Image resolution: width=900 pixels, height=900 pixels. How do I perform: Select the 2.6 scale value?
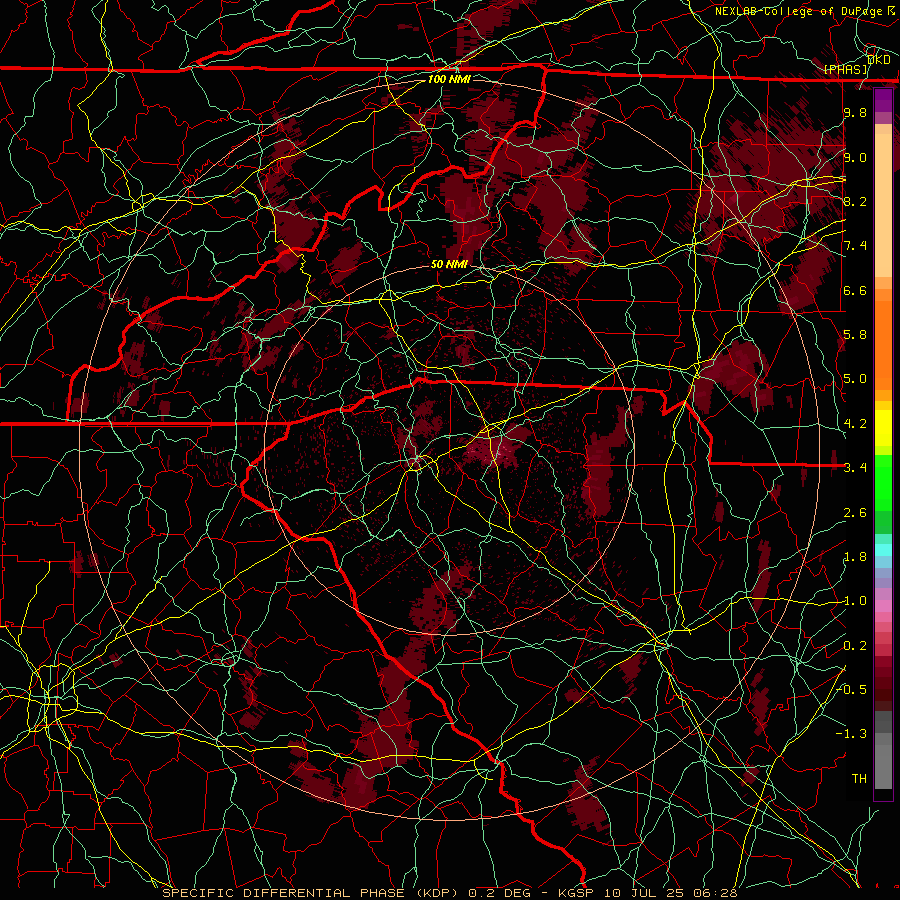[855, 513]
